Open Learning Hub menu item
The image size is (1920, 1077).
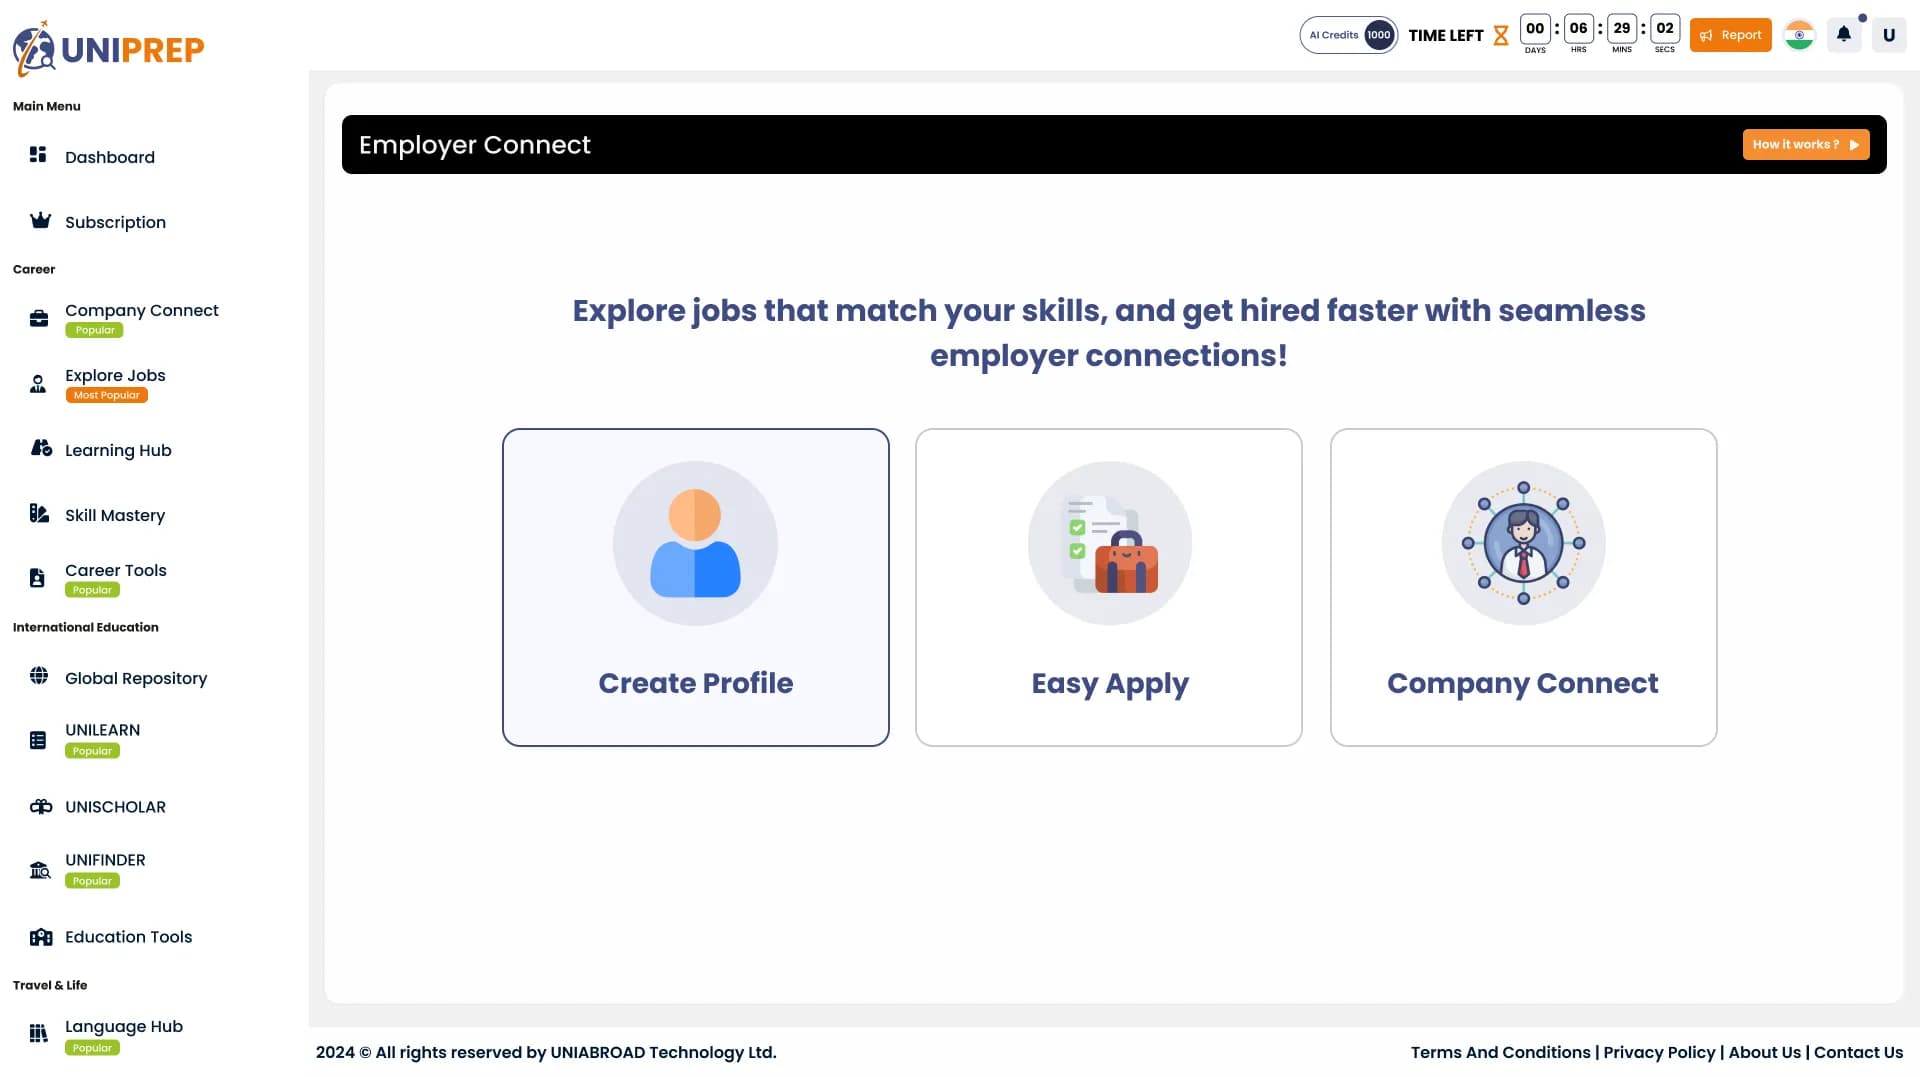point(118,450)
